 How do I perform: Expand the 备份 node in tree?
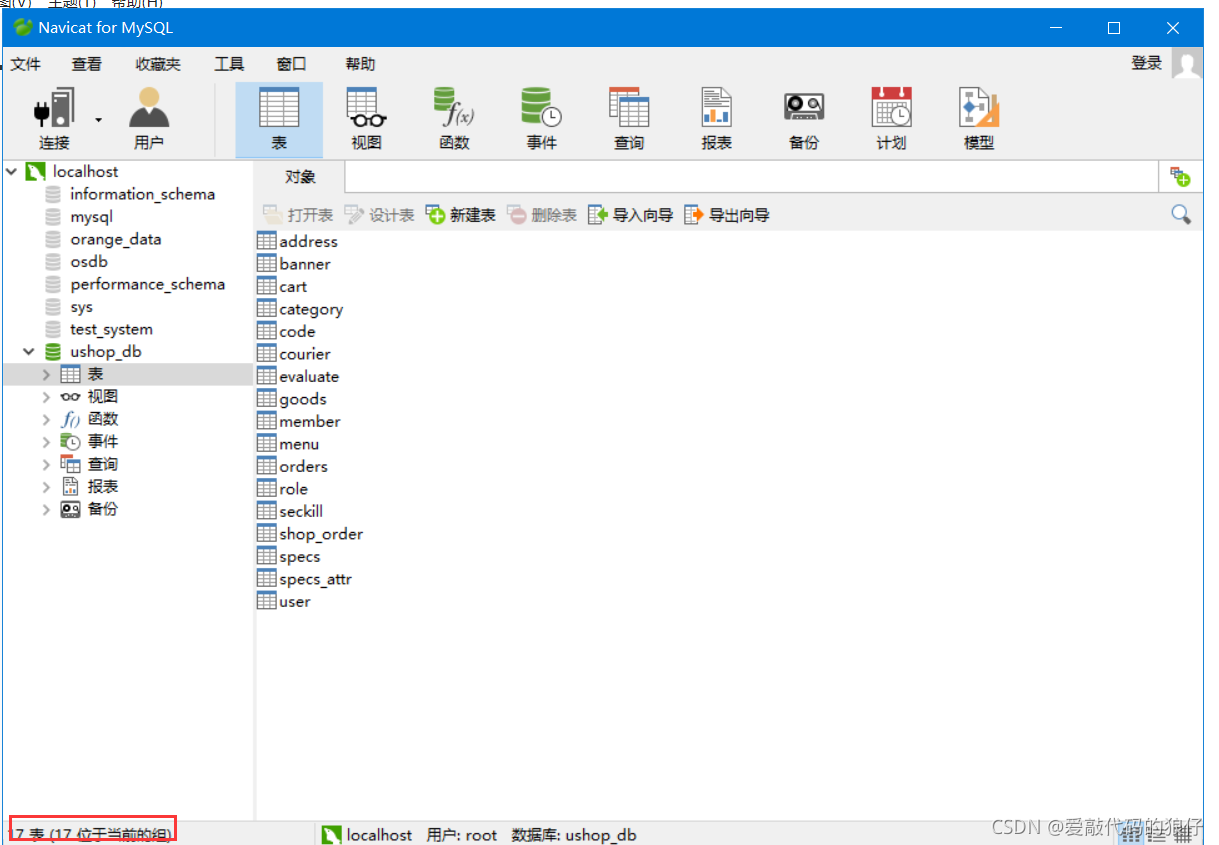point(46,510)
